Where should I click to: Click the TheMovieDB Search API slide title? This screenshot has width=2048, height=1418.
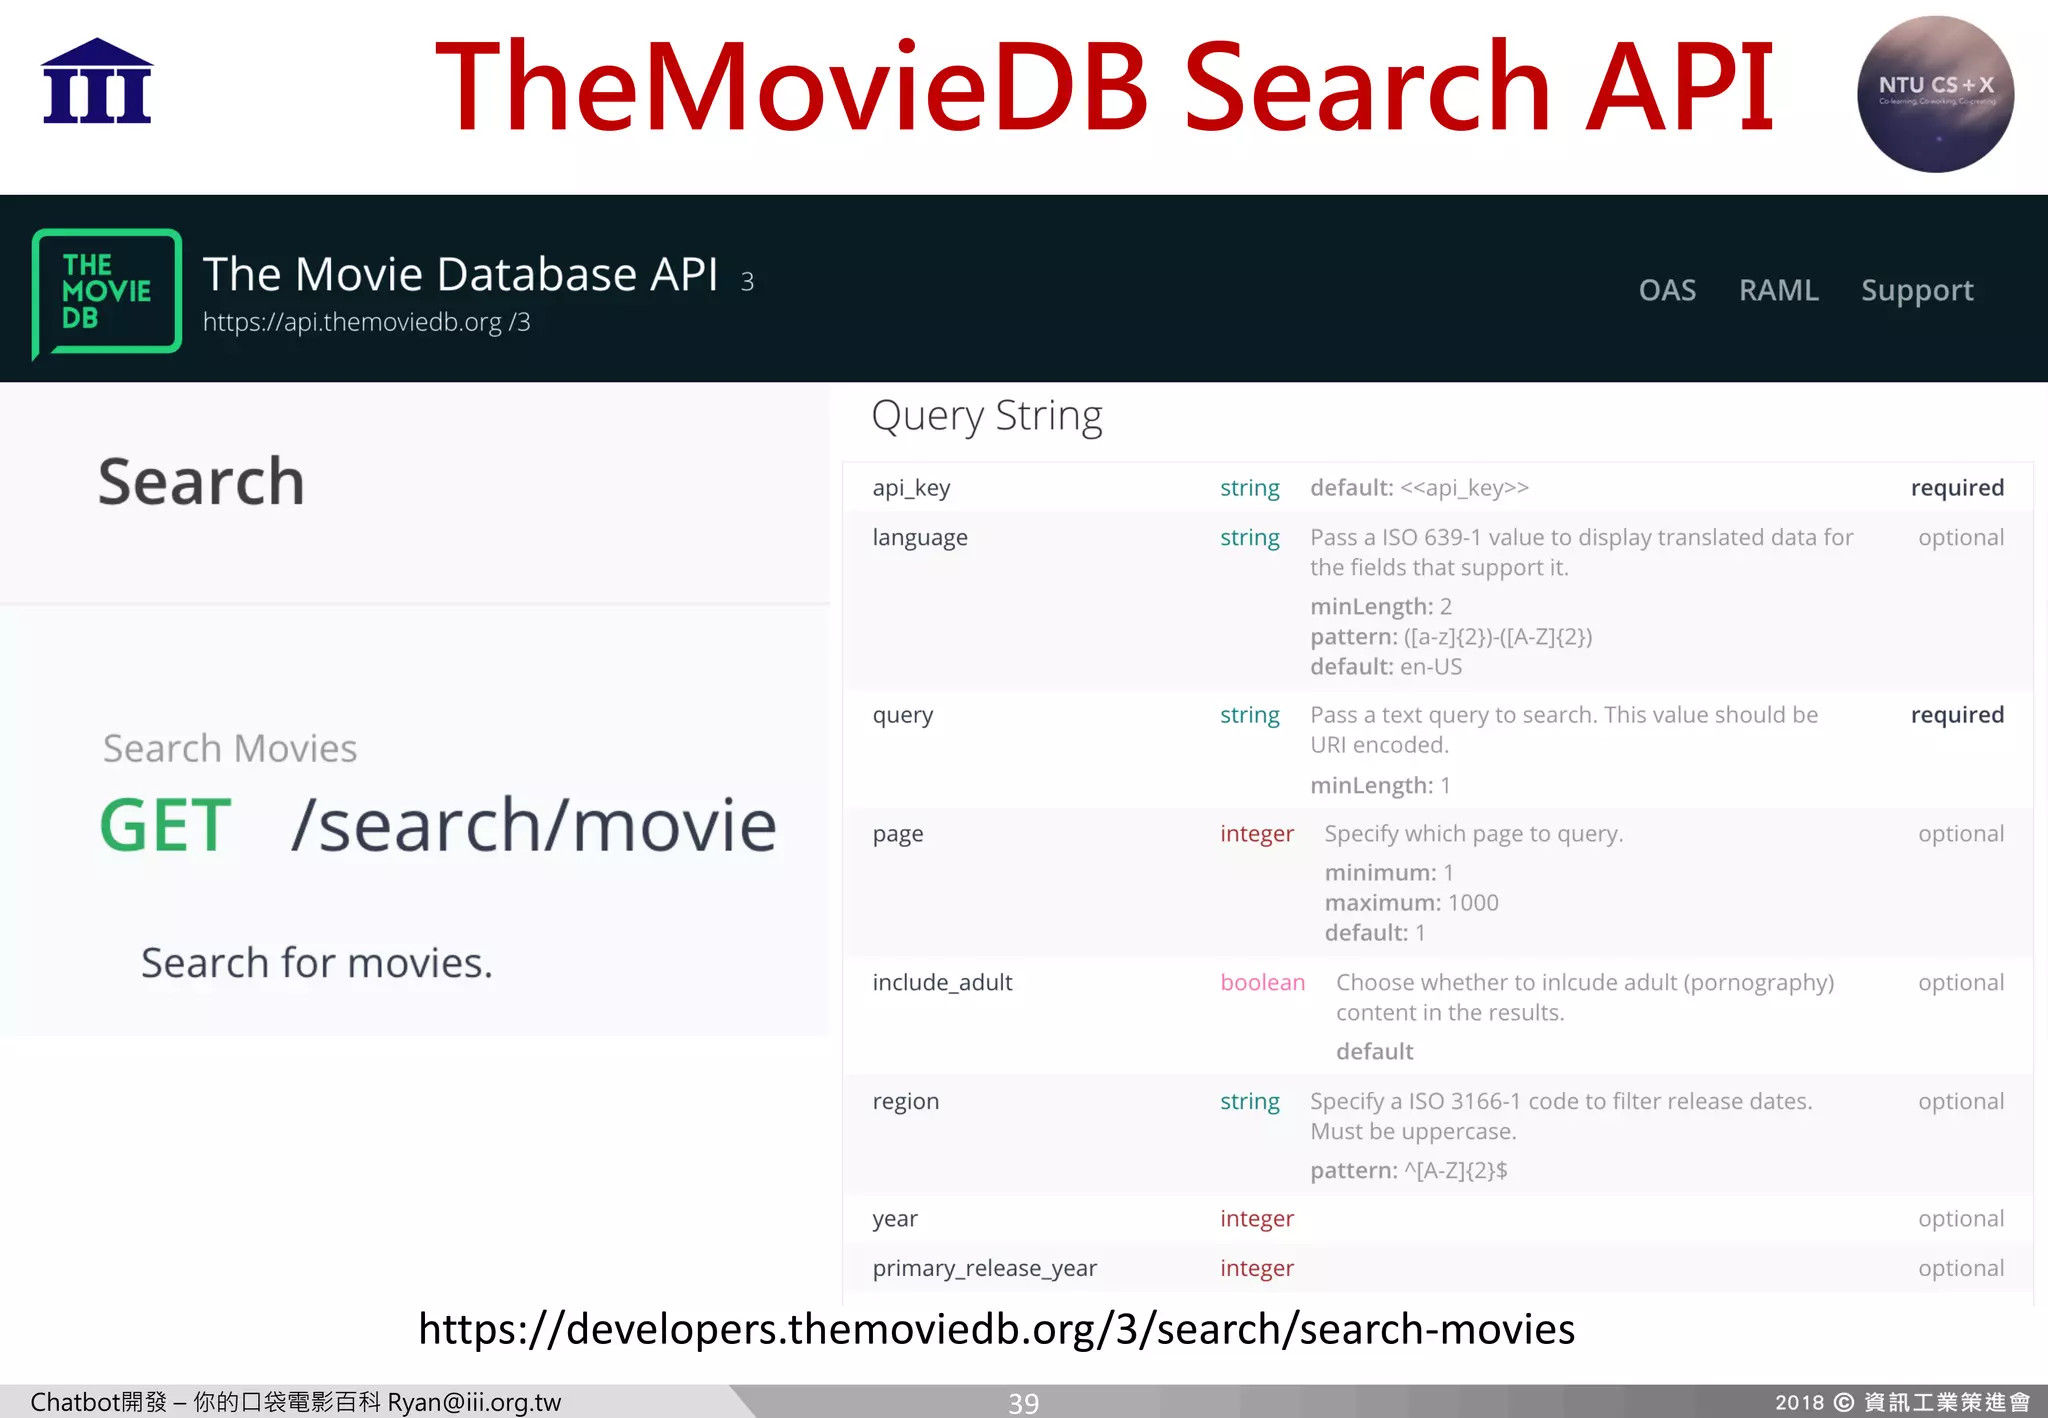click(x=1104, y=86)
